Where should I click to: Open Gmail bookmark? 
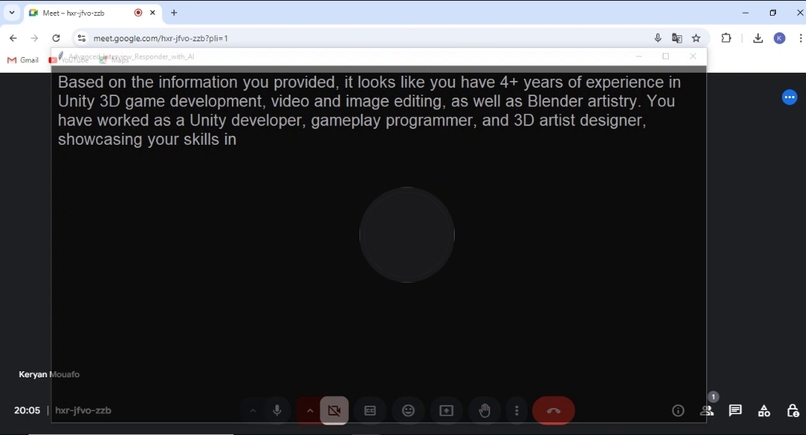tap(23, 60)
